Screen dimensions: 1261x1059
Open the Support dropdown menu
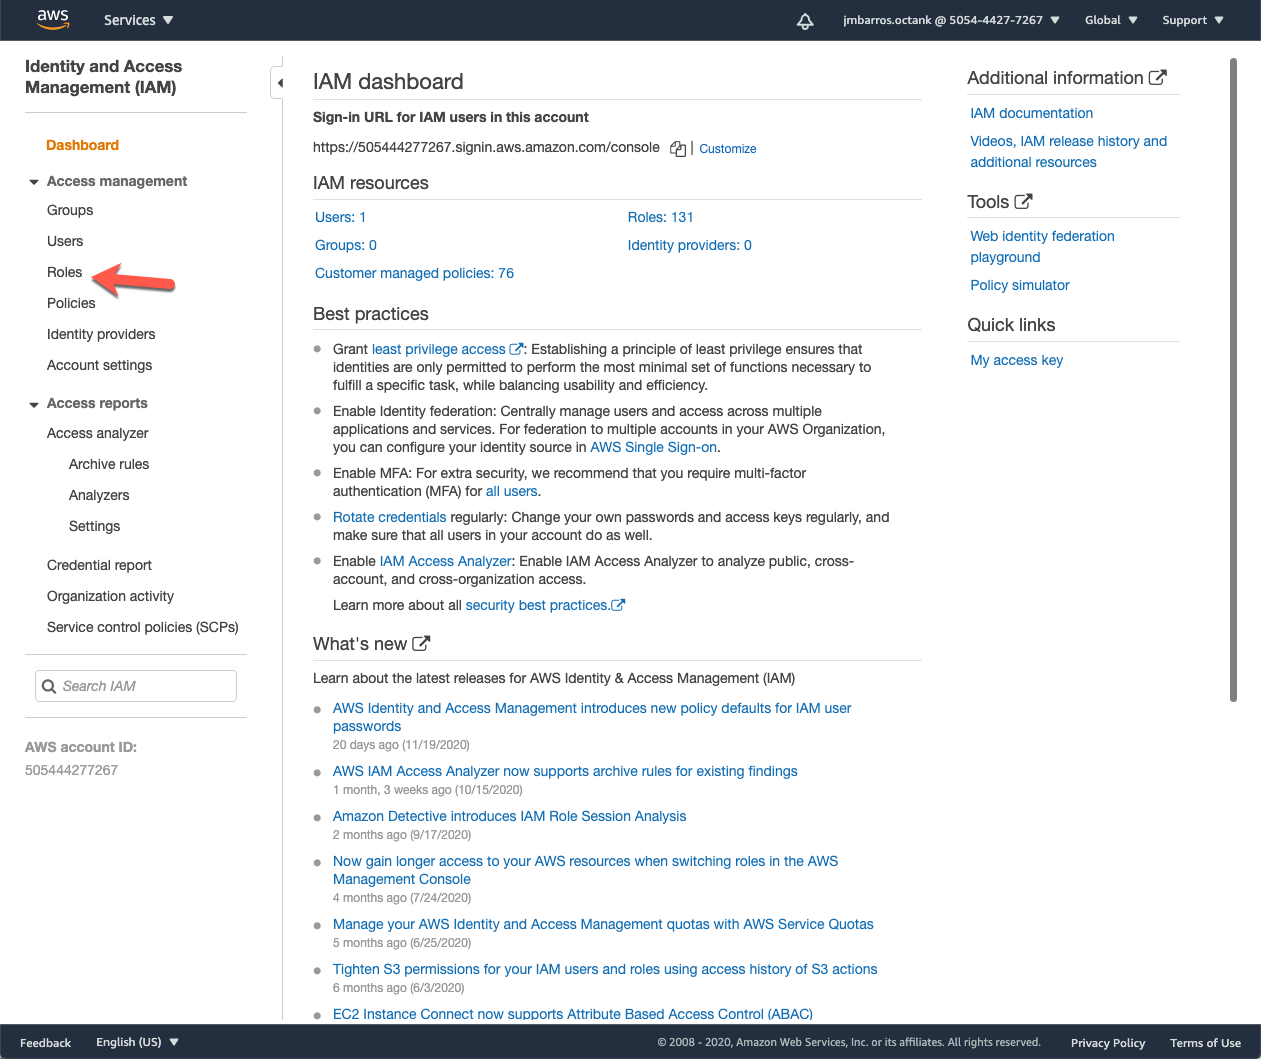[1193, 20]
